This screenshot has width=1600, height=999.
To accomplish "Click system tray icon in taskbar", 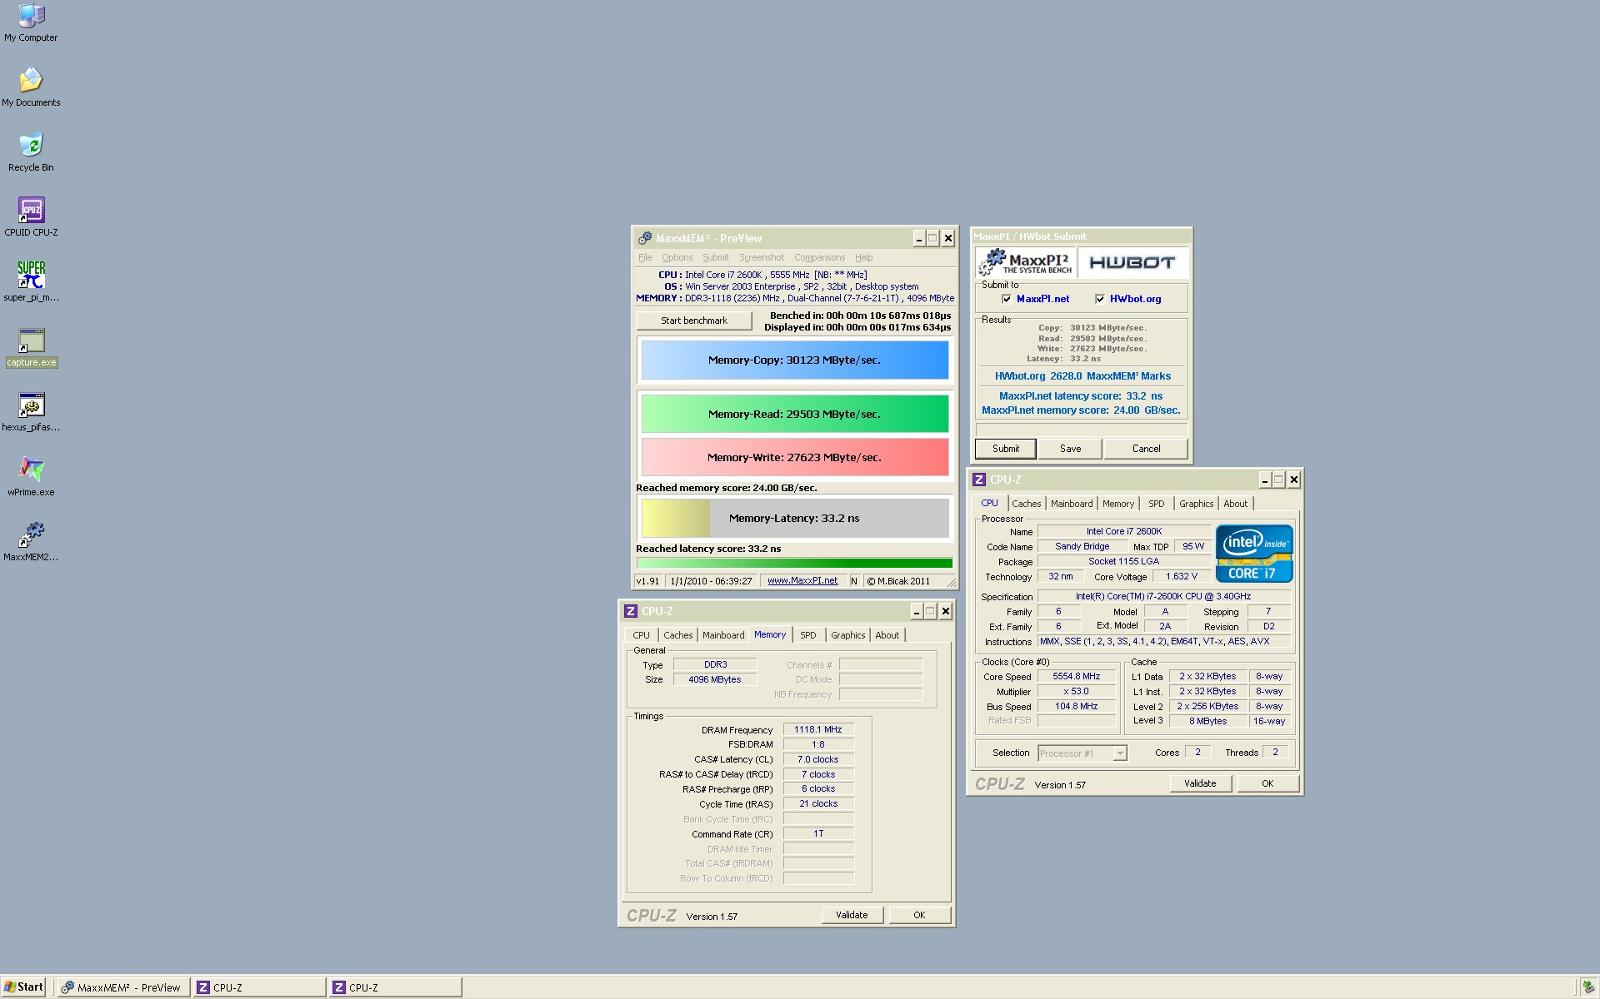I will point(1588,988).
